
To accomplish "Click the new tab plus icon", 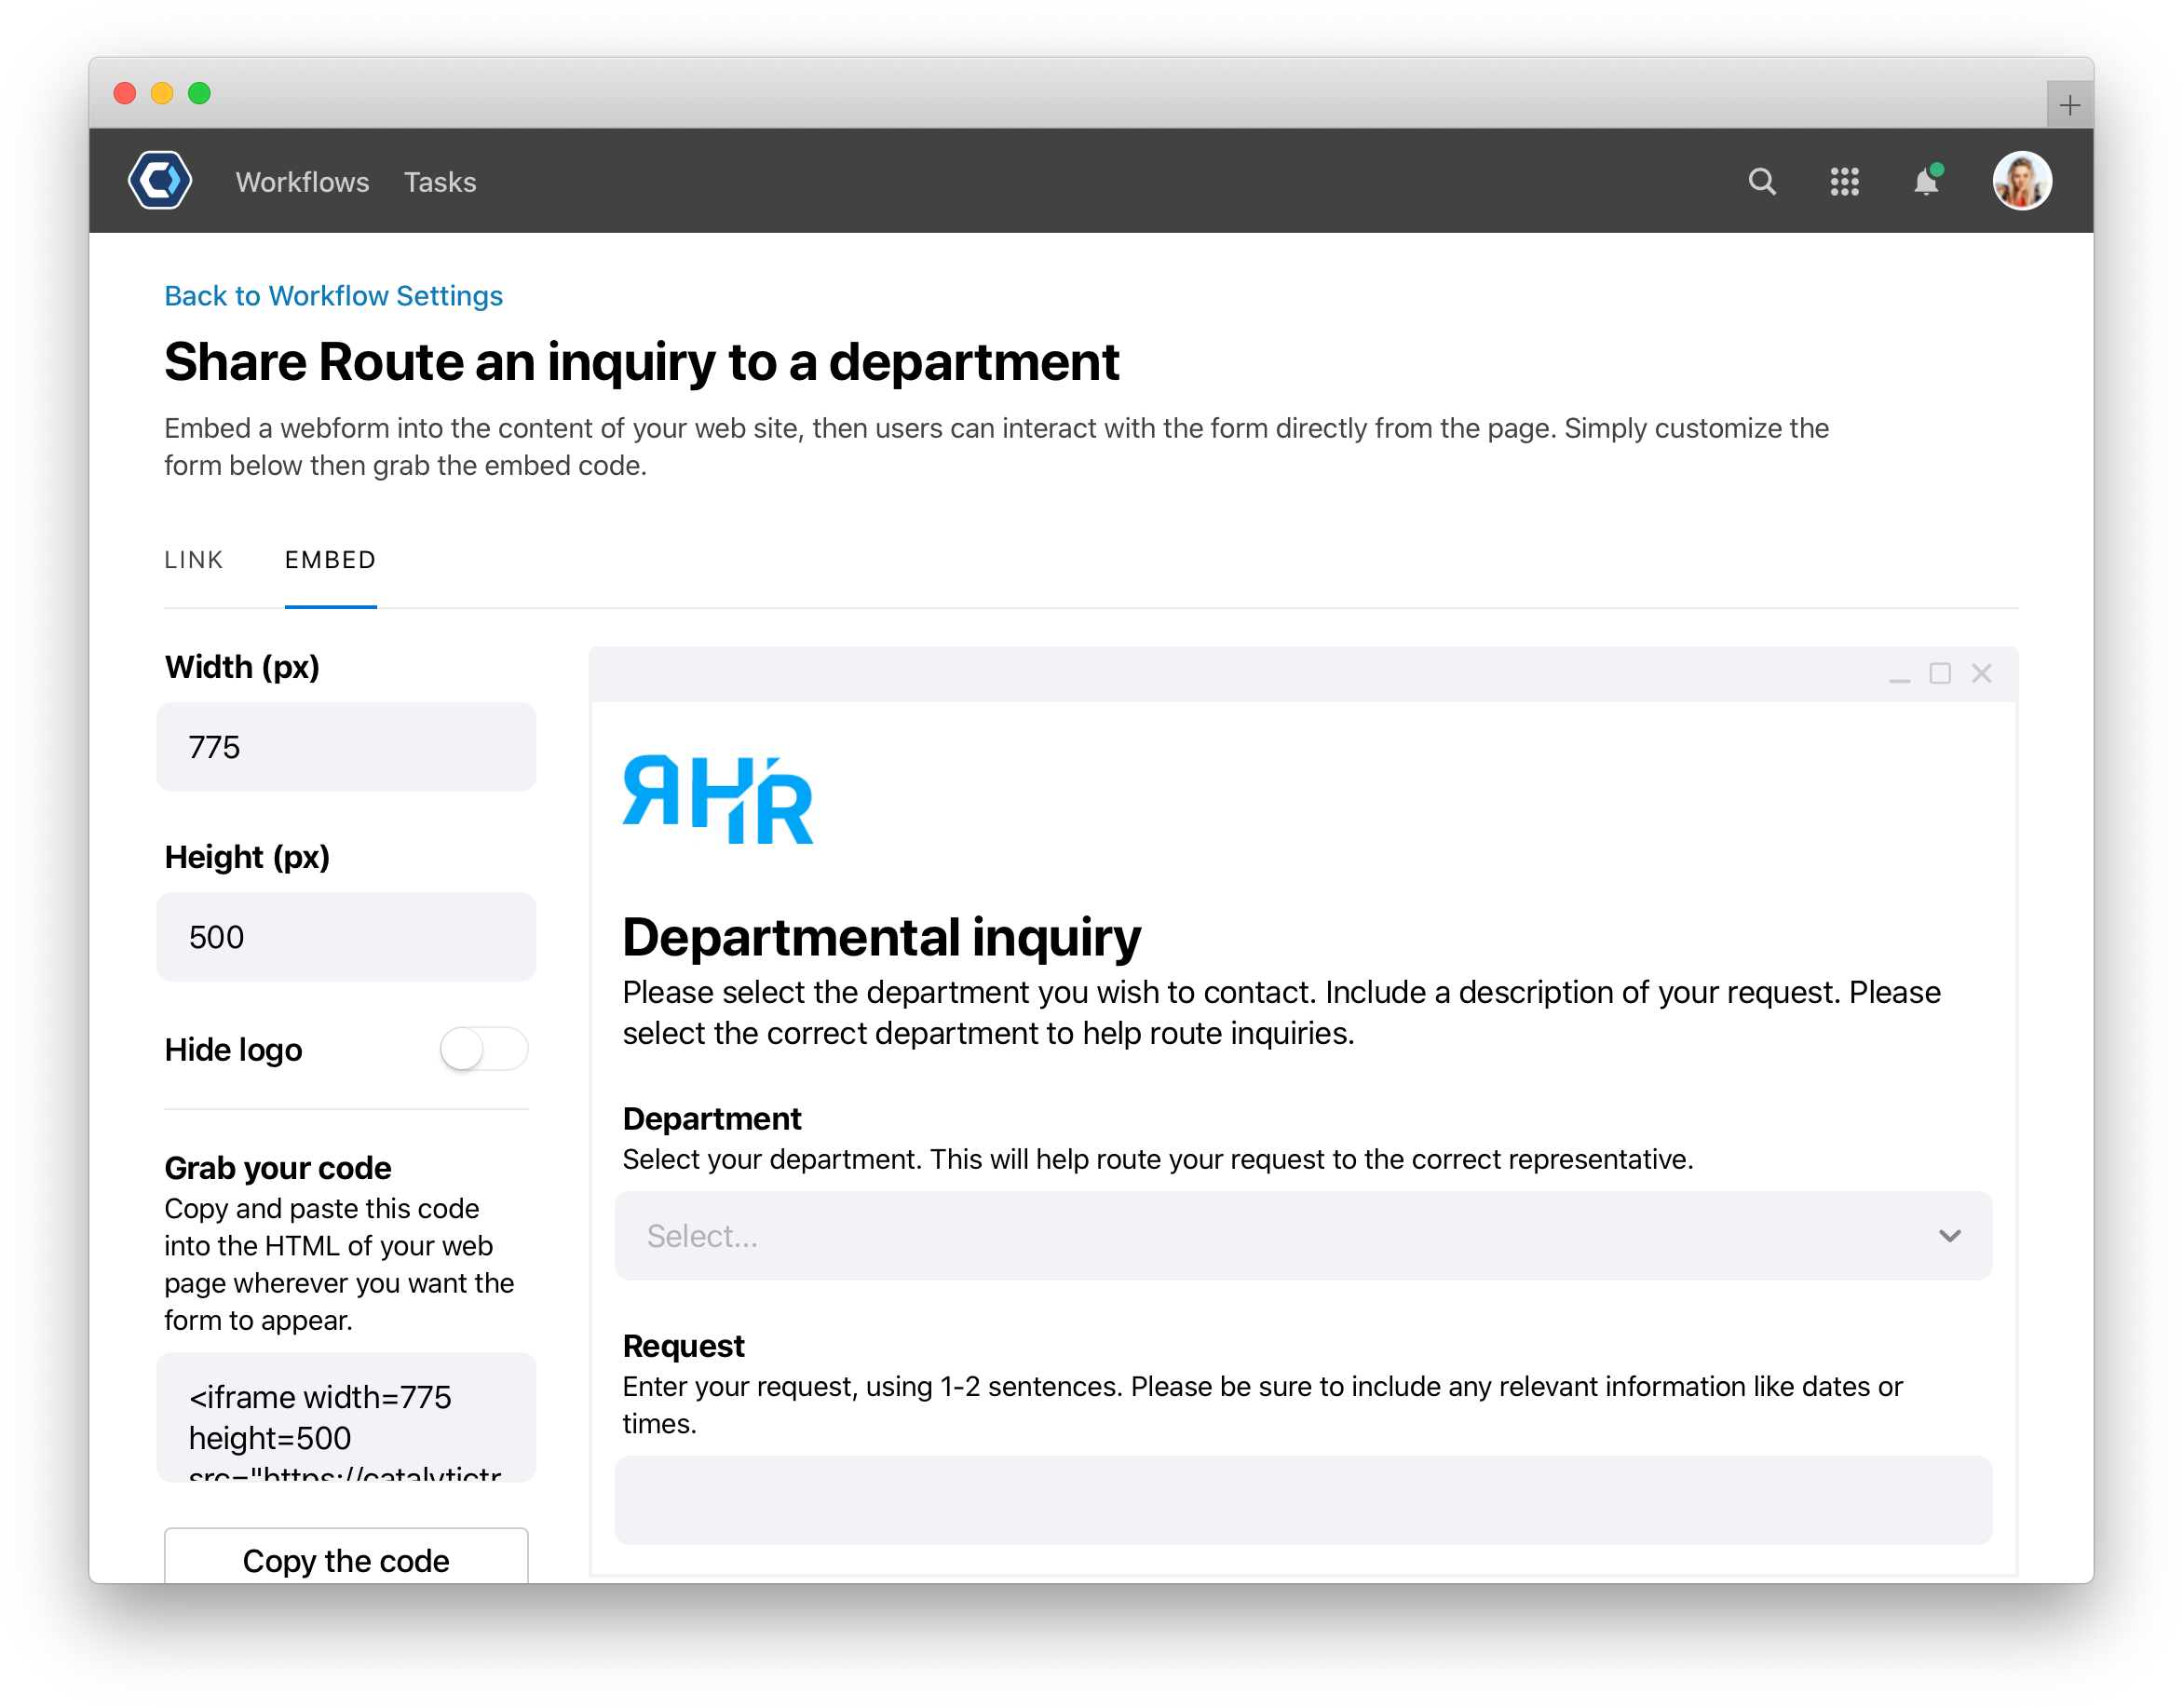I will pos(2069,105).
